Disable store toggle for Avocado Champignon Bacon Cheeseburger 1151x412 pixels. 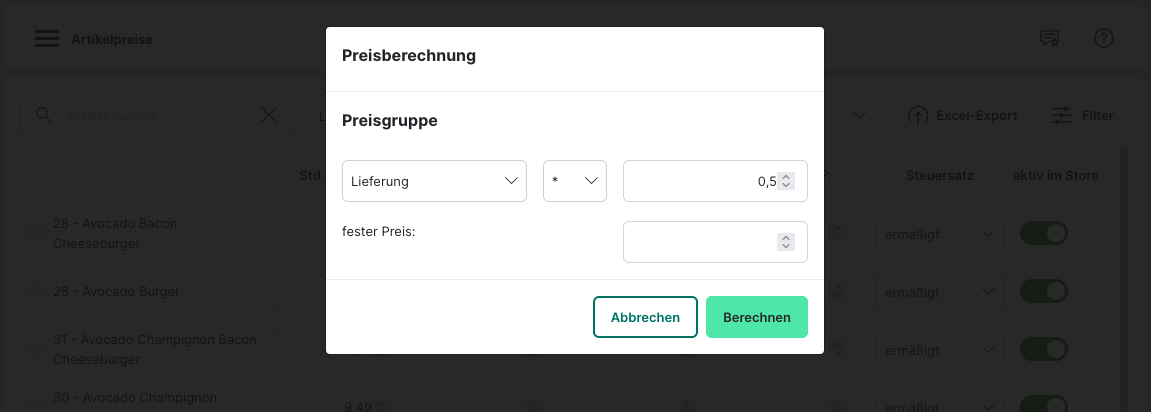click(1043, 350)
